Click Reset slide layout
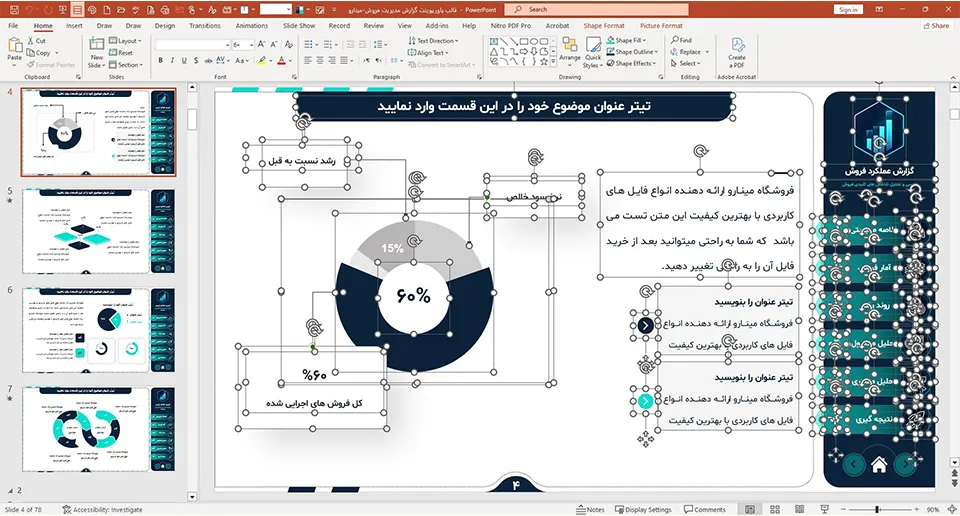 tap(121, 53)
